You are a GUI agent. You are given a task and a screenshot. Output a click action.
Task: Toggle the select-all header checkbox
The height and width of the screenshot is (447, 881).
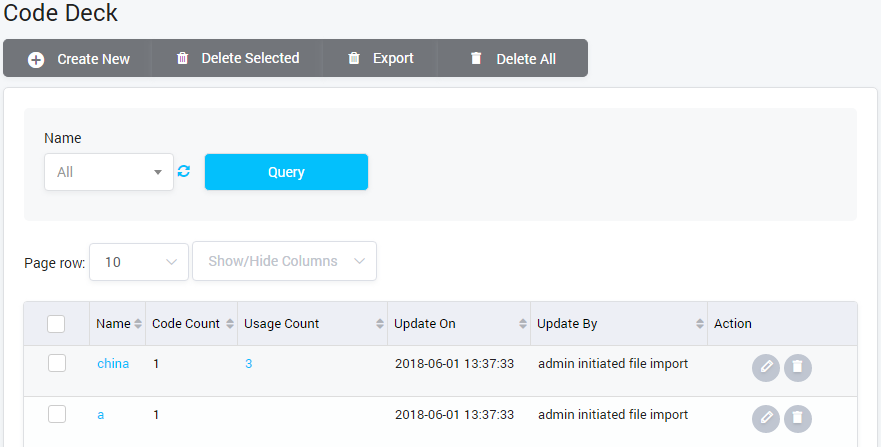[57, 324]
